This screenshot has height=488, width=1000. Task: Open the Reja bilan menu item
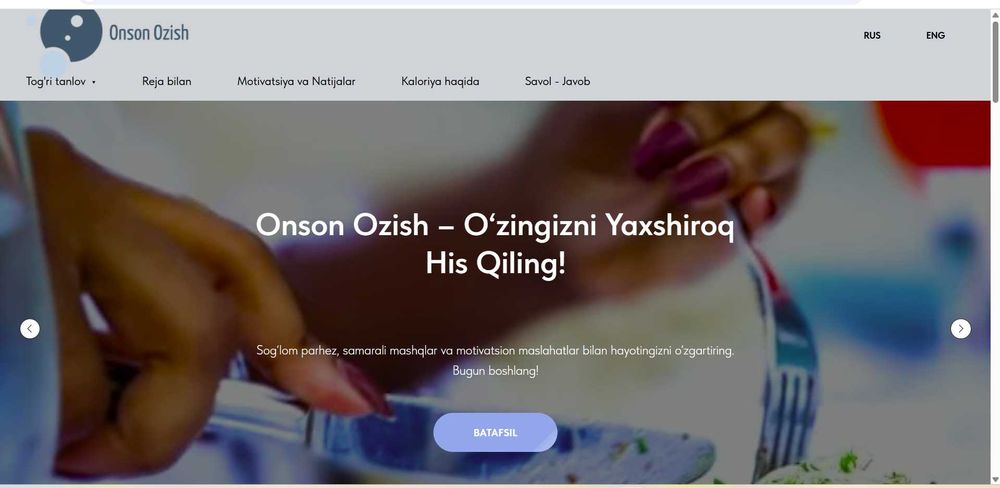pyautogui.click(x=166, y=82)
